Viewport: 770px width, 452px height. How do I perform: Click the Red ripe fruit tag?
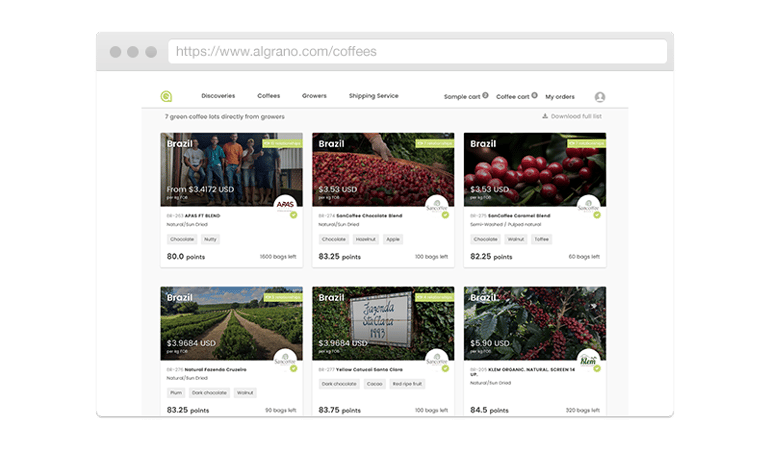tap(407, 384)
